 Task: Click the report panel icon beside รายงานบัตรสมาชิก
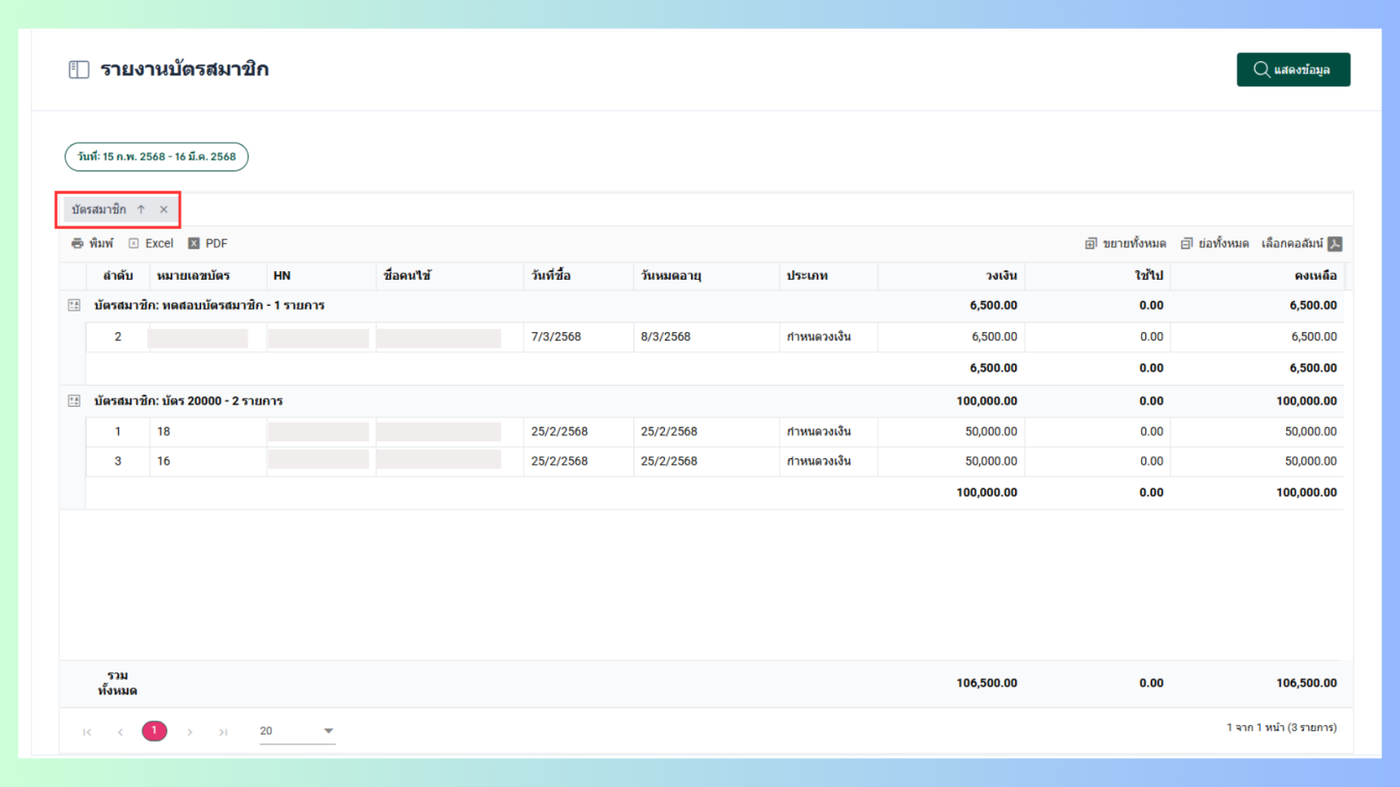(x=79, y=70)
